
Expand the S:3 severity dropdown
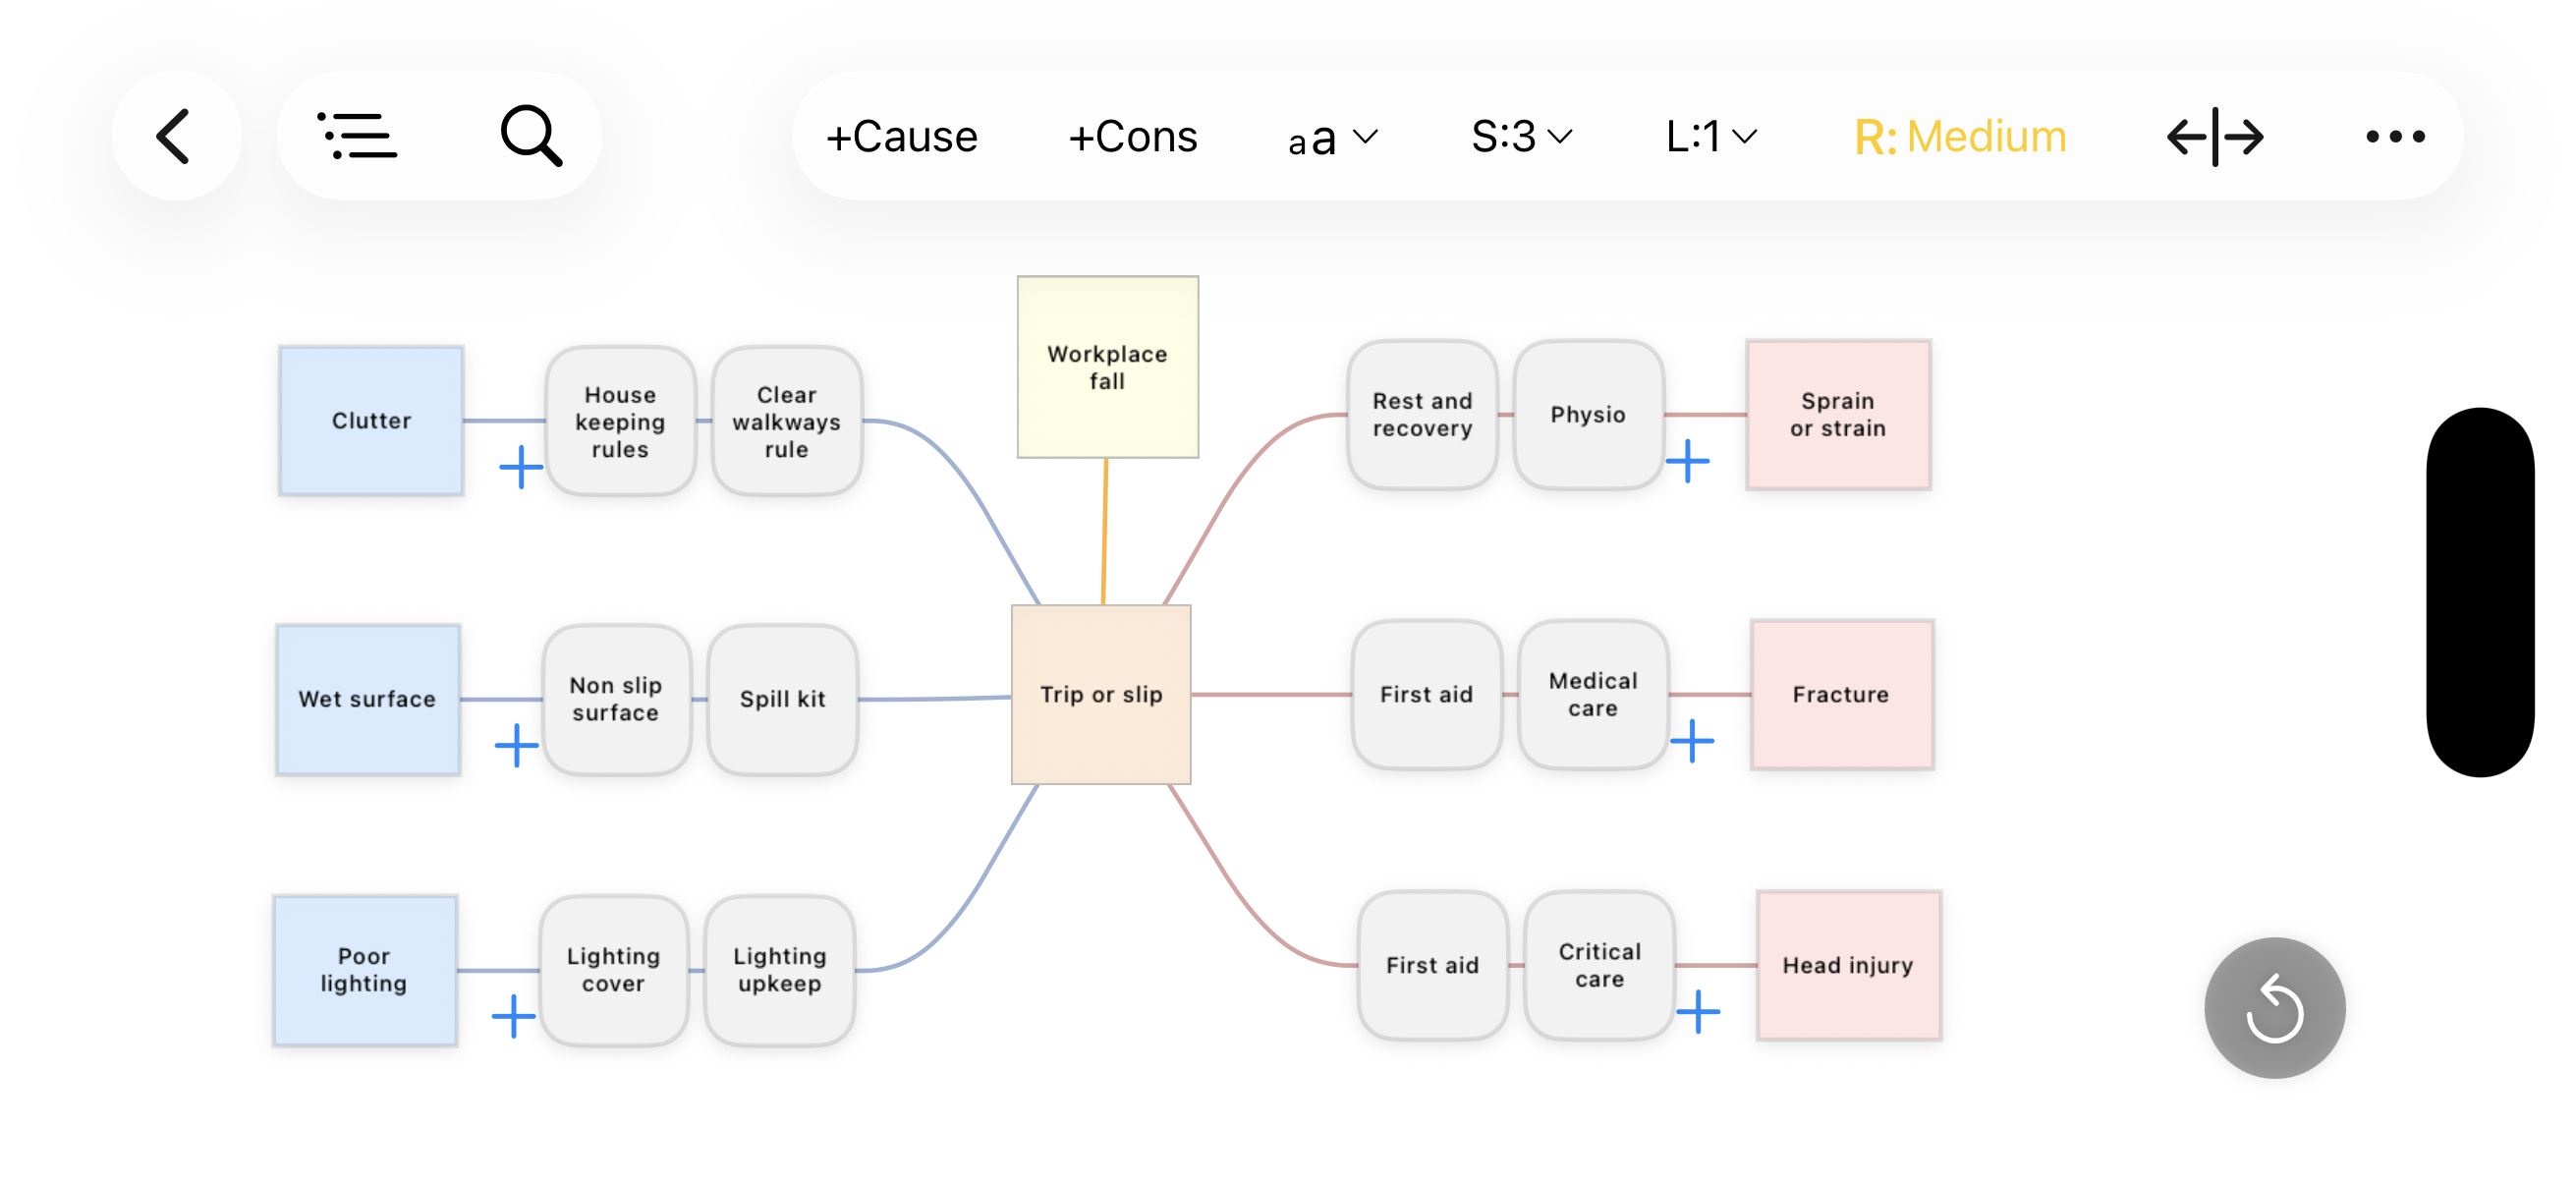(x=1521, y=136)
